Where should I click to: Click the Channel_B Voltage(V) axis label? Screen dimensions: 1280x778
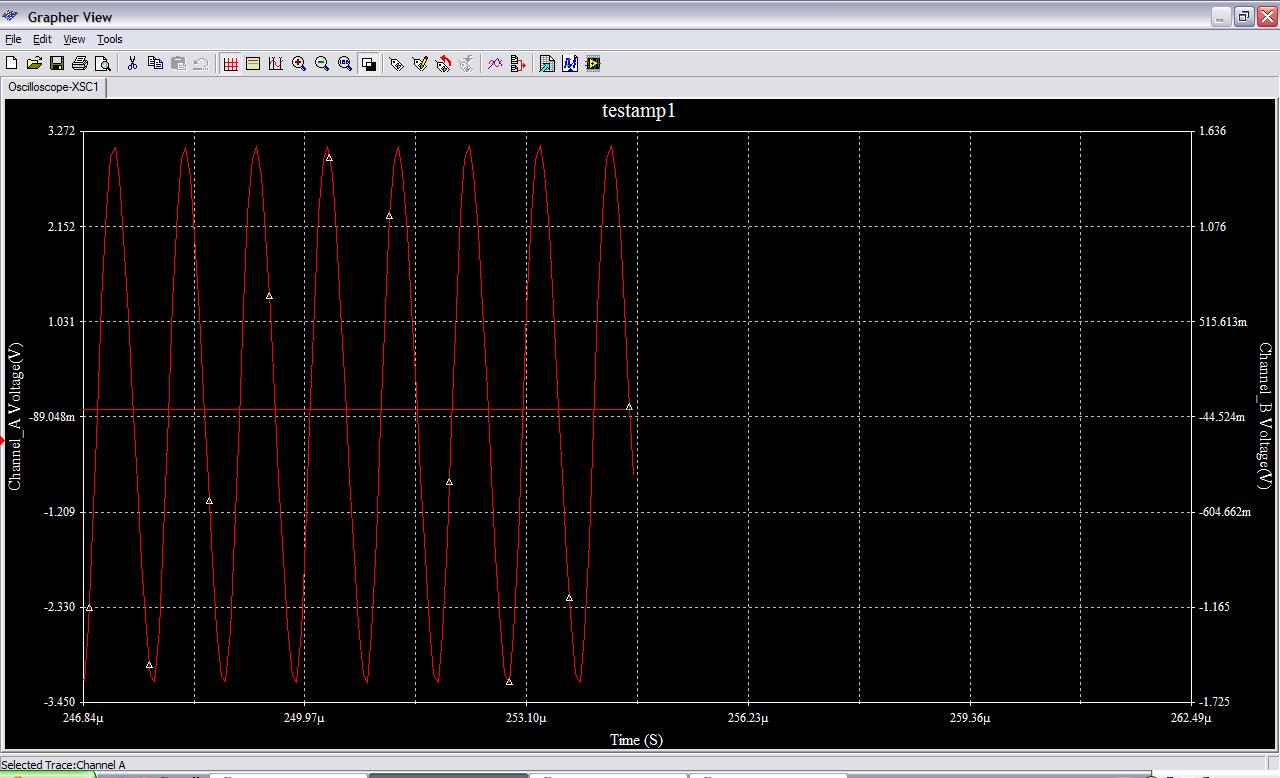click(1265, 416)
